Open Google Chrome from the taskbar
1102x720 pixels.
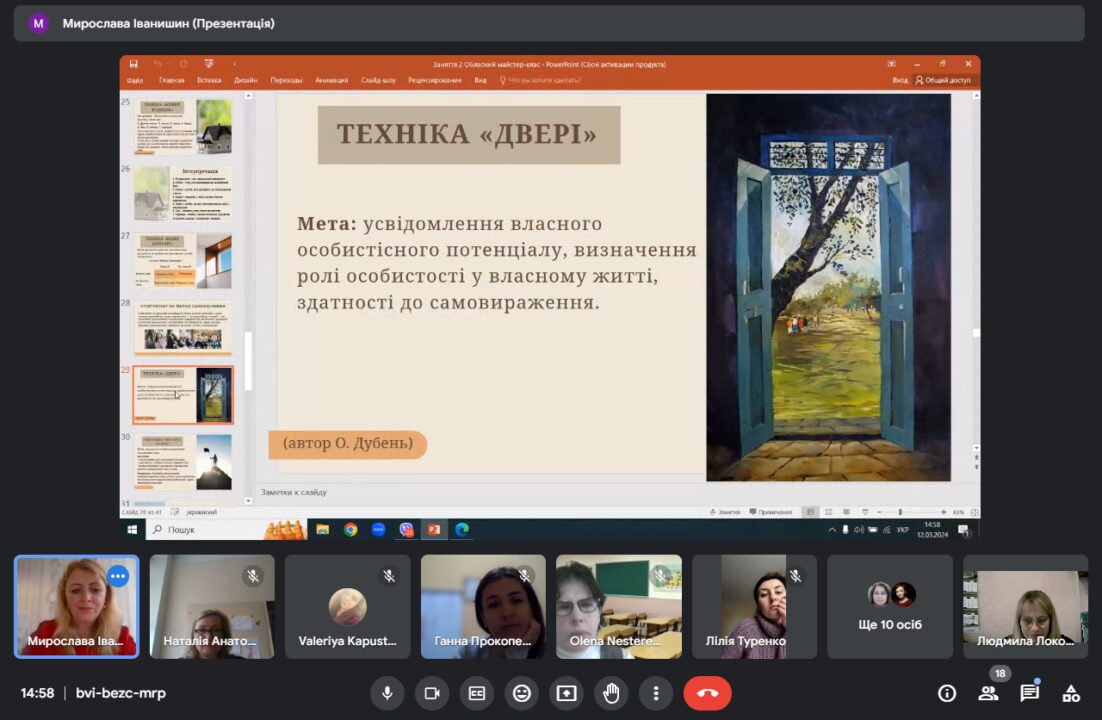(351, 529)
